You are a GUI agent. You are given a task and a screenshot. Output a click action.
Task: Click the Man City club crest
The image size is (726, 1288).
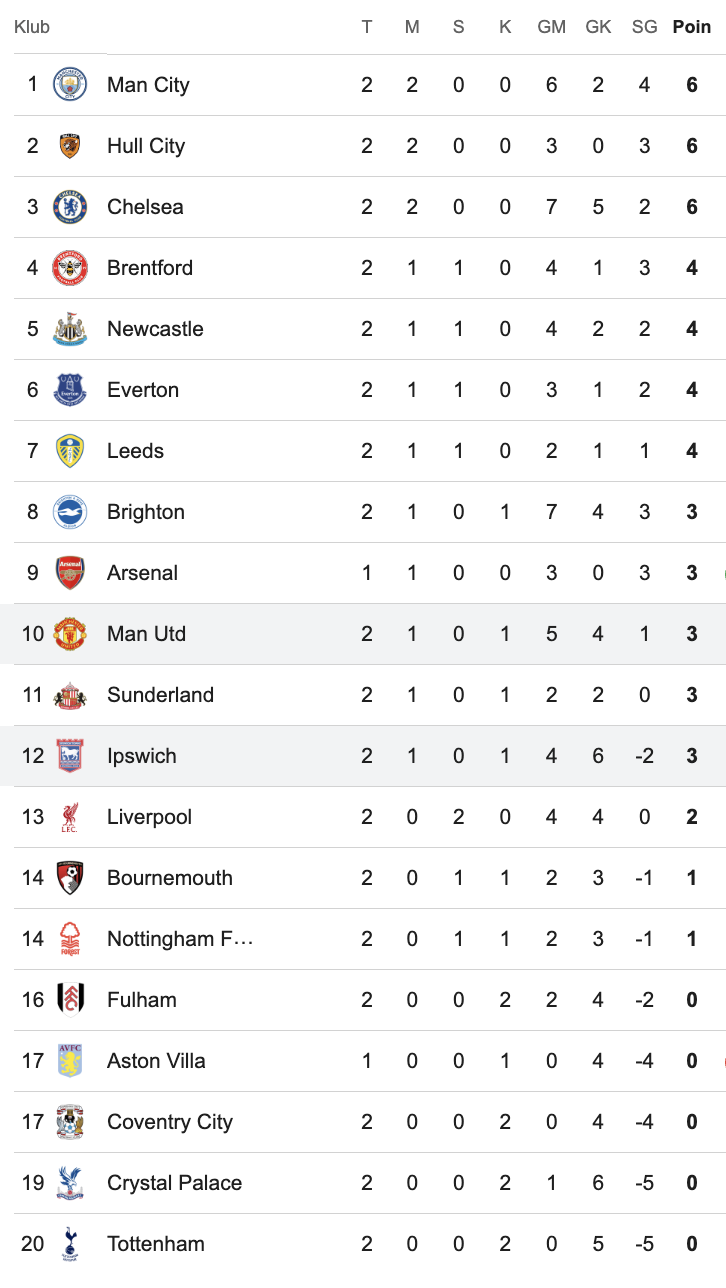pos(70,85)
